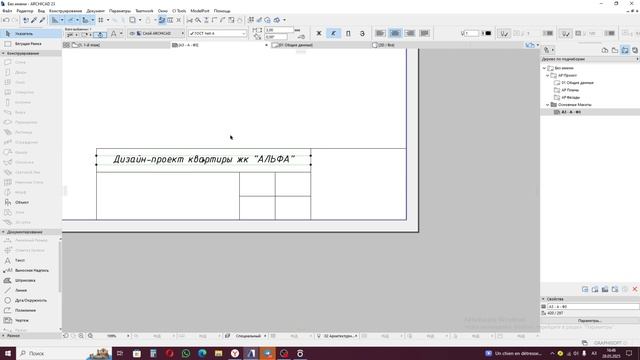Click new layout icon at Navigator bottom
Screen dimensions: 640x360
click(x=585, y=289)
